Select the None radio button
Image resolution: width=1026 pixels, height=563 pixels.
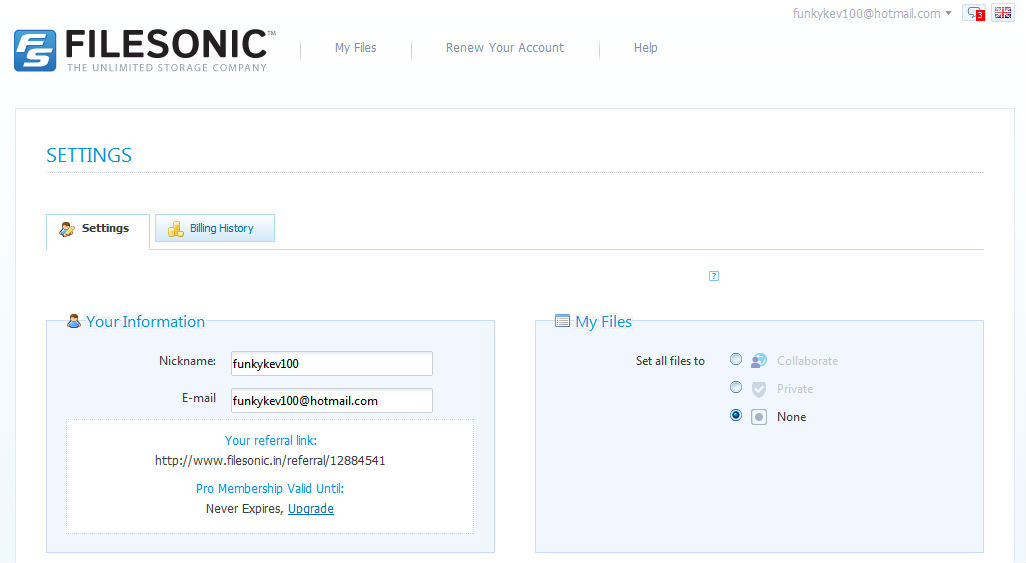(x=736, y=416)
